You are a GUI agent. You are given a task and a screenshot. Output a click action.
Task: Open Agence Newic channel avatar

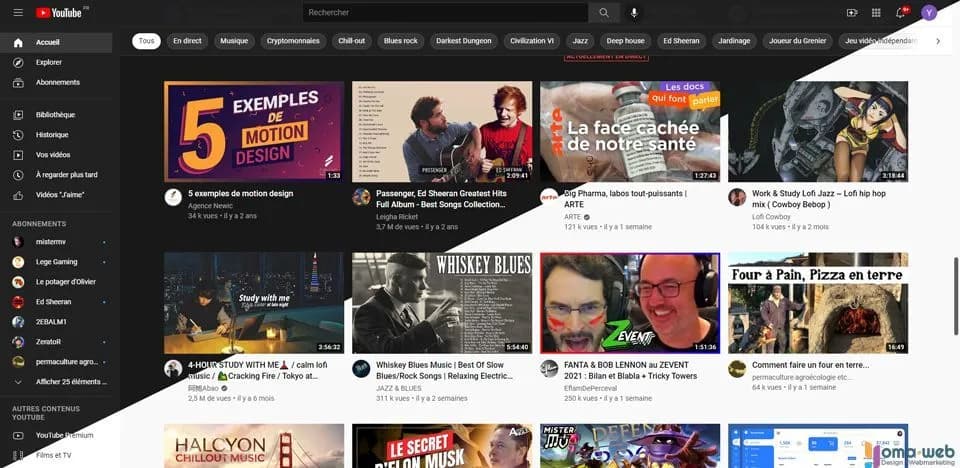173,197
